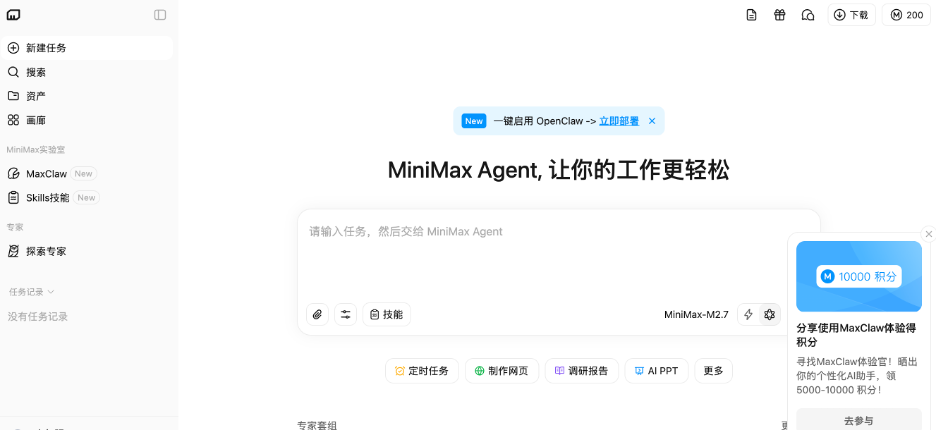This screenshot has width=936, height=430.
Task: Collapse the sidebar with the panel icon
Action: 160,15
